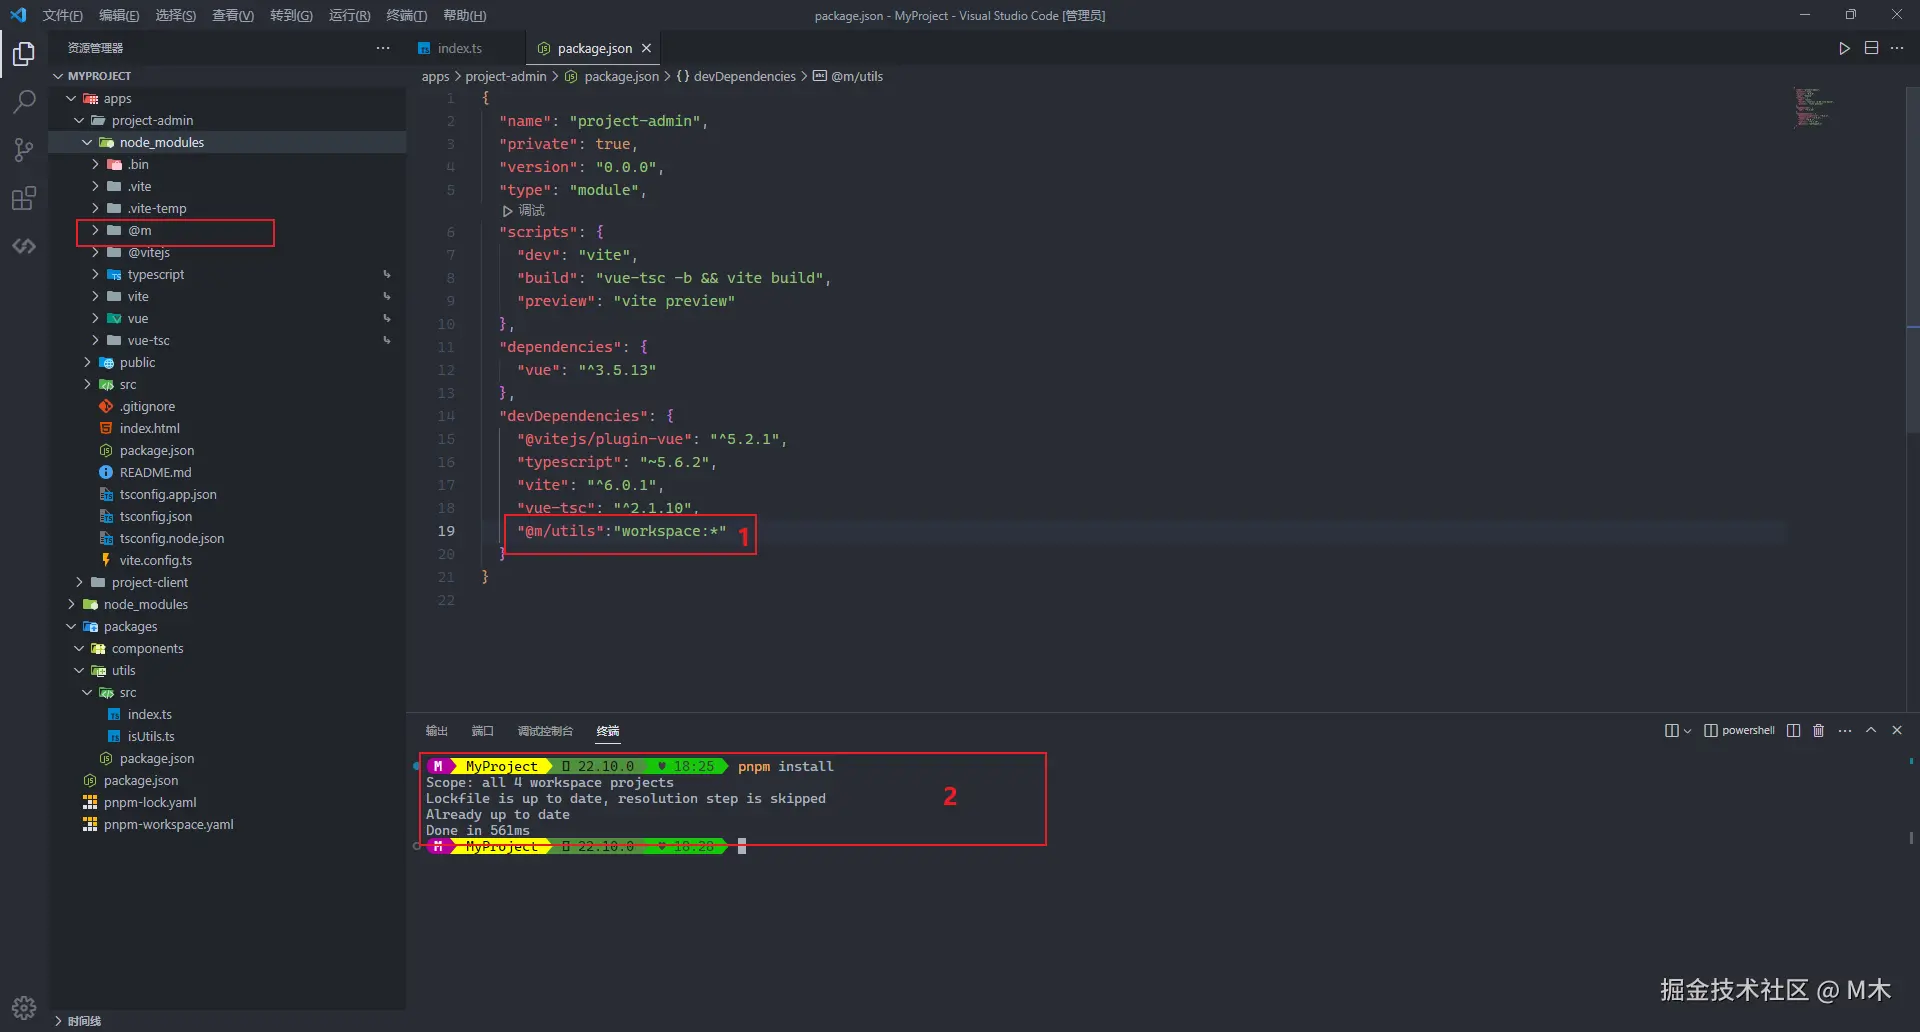
Task: Open the remote explorer activity icon
Action: (24, 246)
